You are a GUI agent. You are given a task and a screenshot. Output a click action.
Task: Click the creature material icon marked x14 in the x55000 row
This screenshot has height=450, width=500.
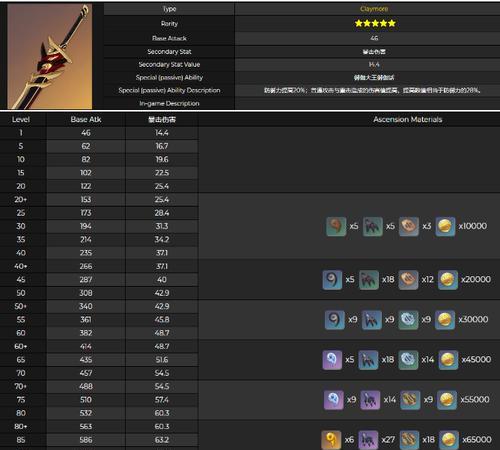point(370,400)
